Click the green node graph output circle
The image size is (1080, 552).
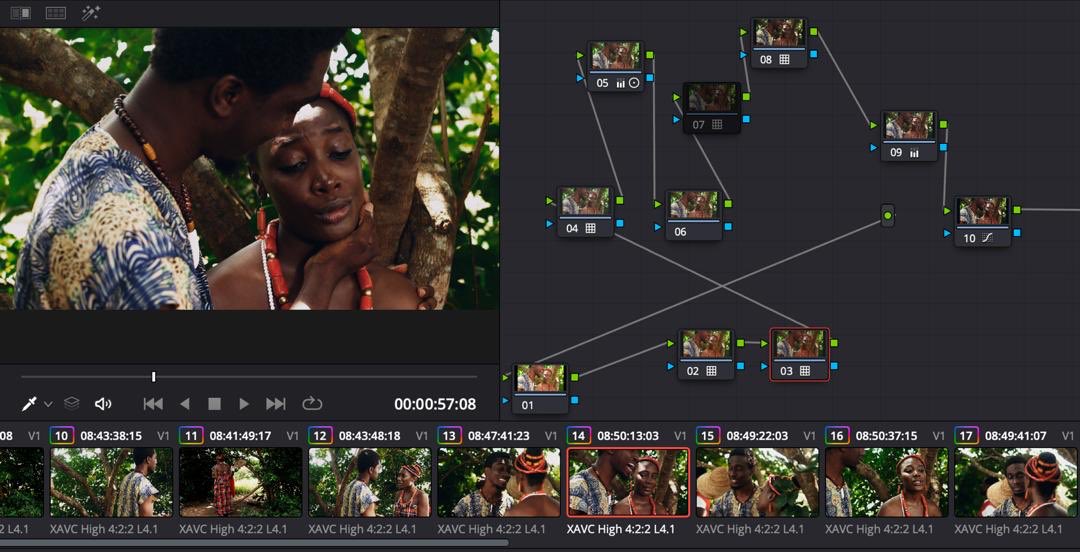coord(888,216)
